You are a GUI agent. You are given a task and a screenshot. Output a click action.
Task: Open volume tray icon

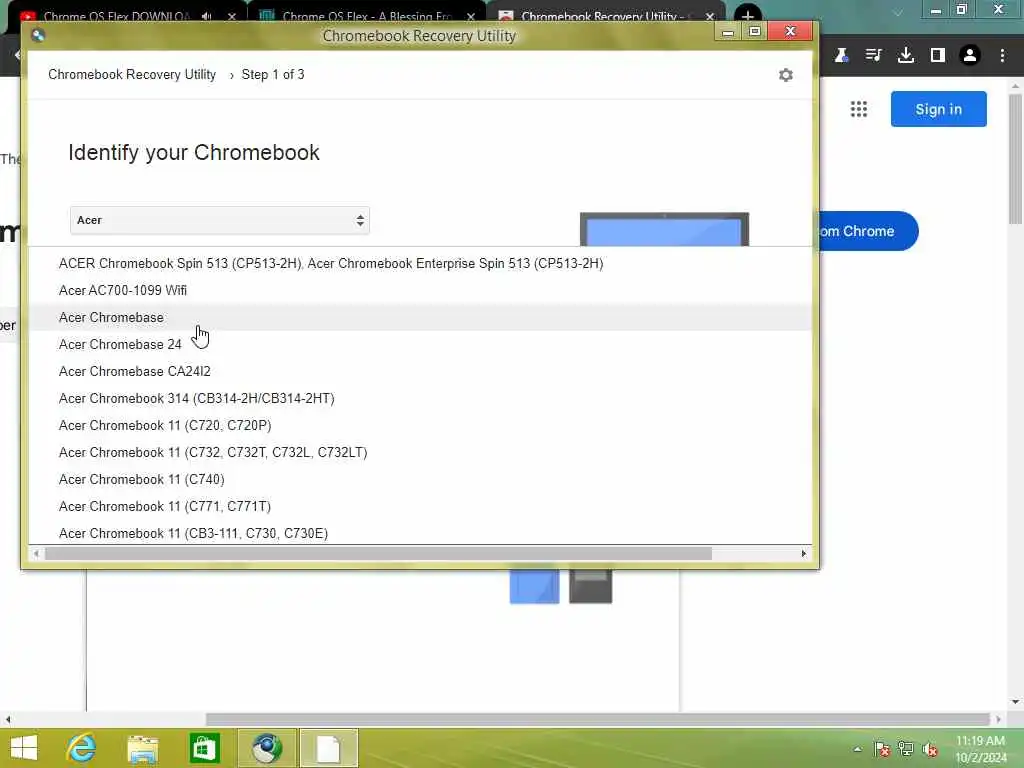click(930, 749)
